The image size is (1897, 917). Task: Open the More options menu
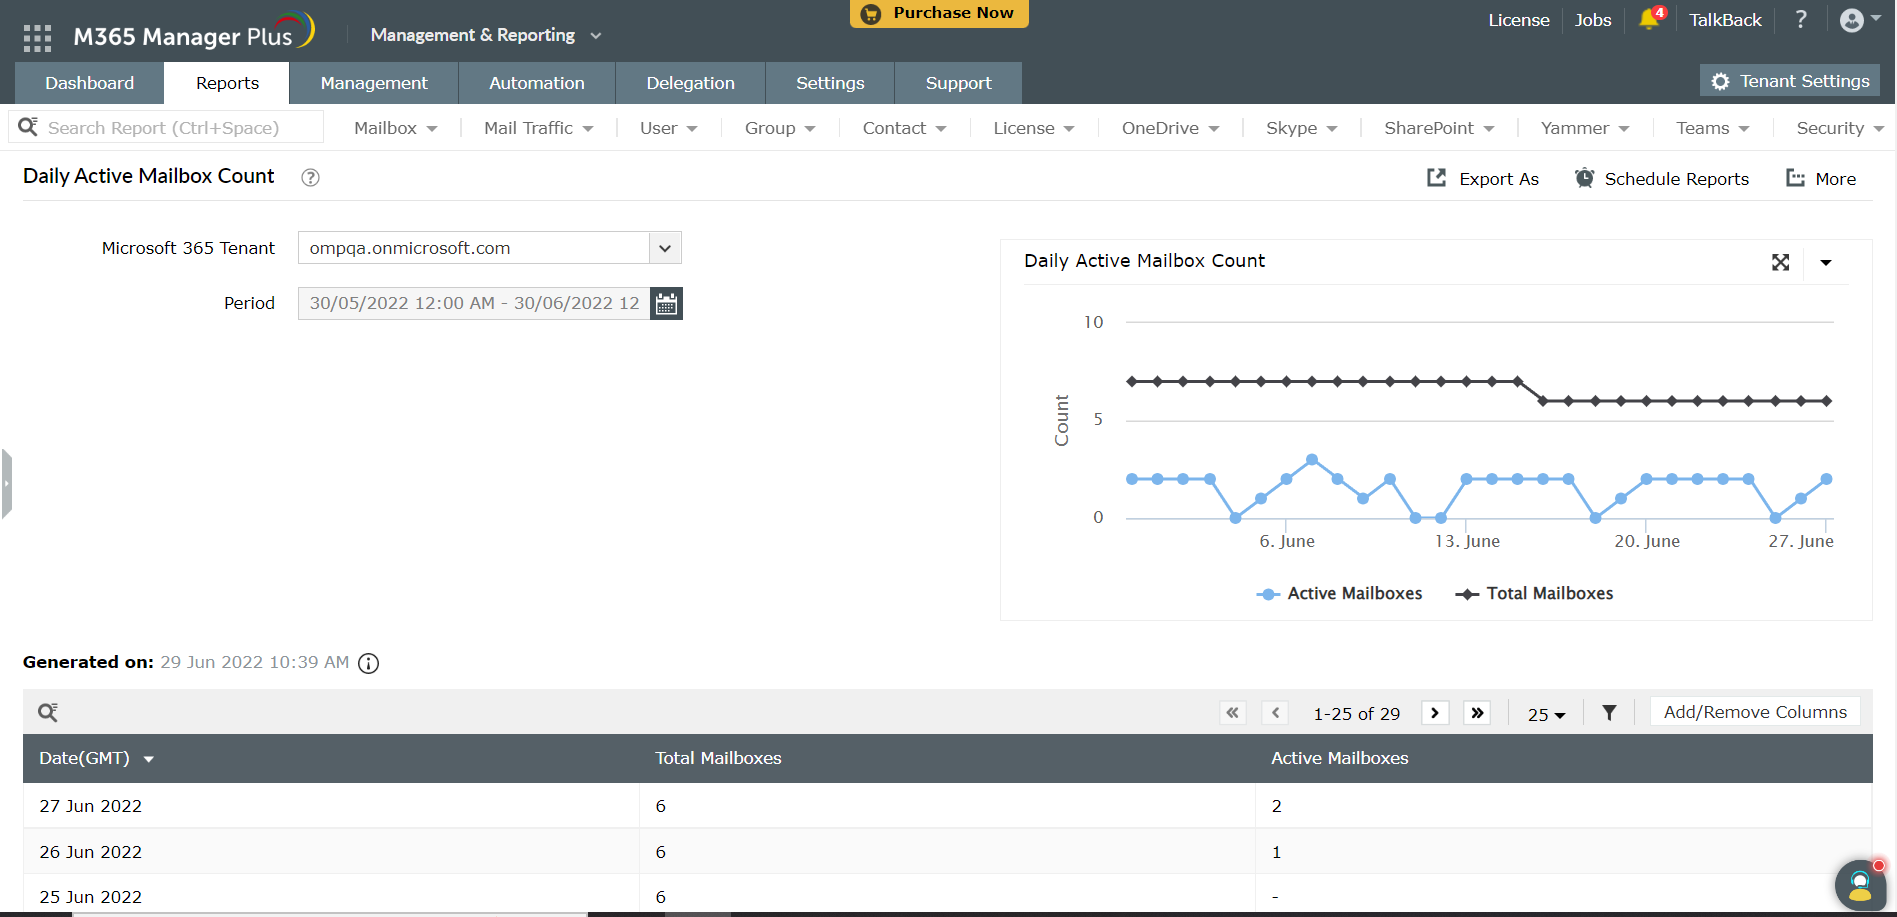tap(1821, 178)
